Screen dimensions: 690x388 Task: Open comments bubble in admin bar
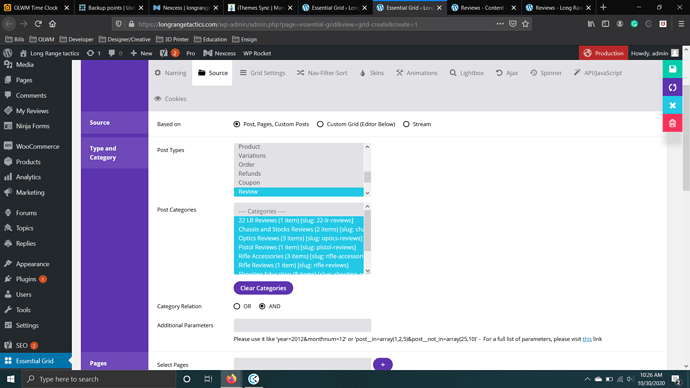[x=112, y=53]
